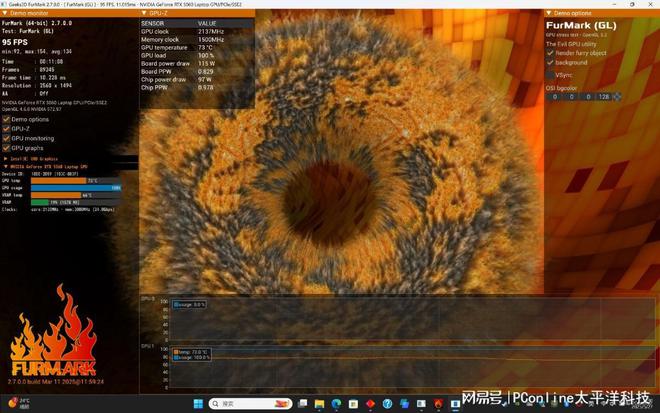Toggle the Render furry object checkbox
The width and height of the screenshot is (660, 413).
550,53
